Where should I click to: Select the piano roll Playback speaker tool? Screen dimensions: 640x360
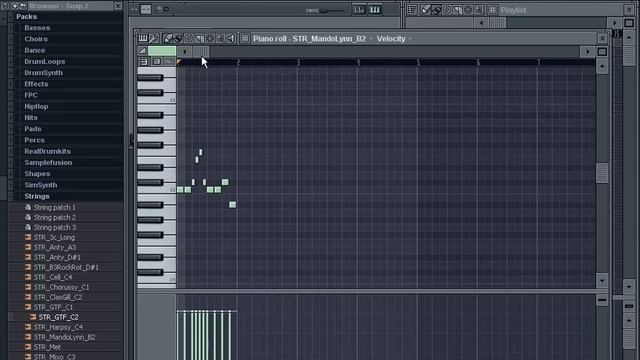click(231, 38)
